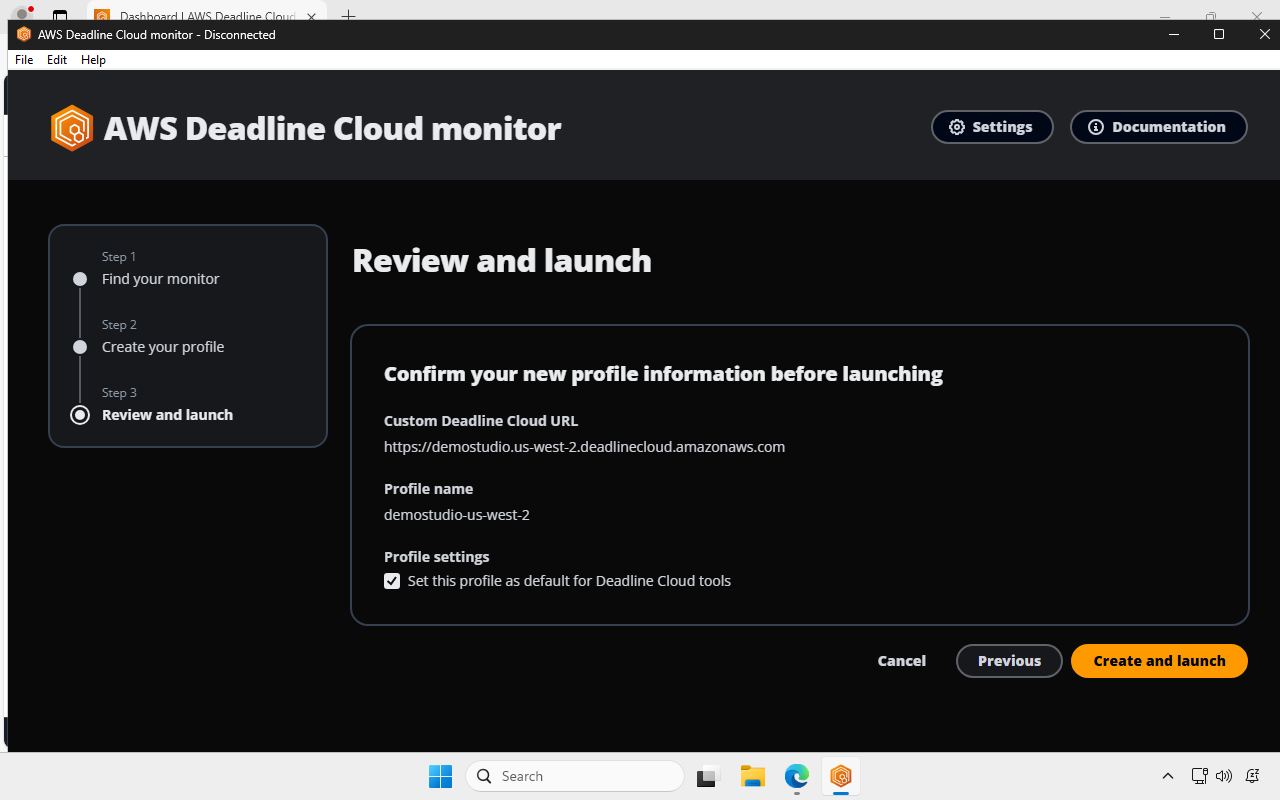Viewport: 1280px width, 800px height.
Task: Click the Create and launch button
Action: click(x=1158, y=661)
